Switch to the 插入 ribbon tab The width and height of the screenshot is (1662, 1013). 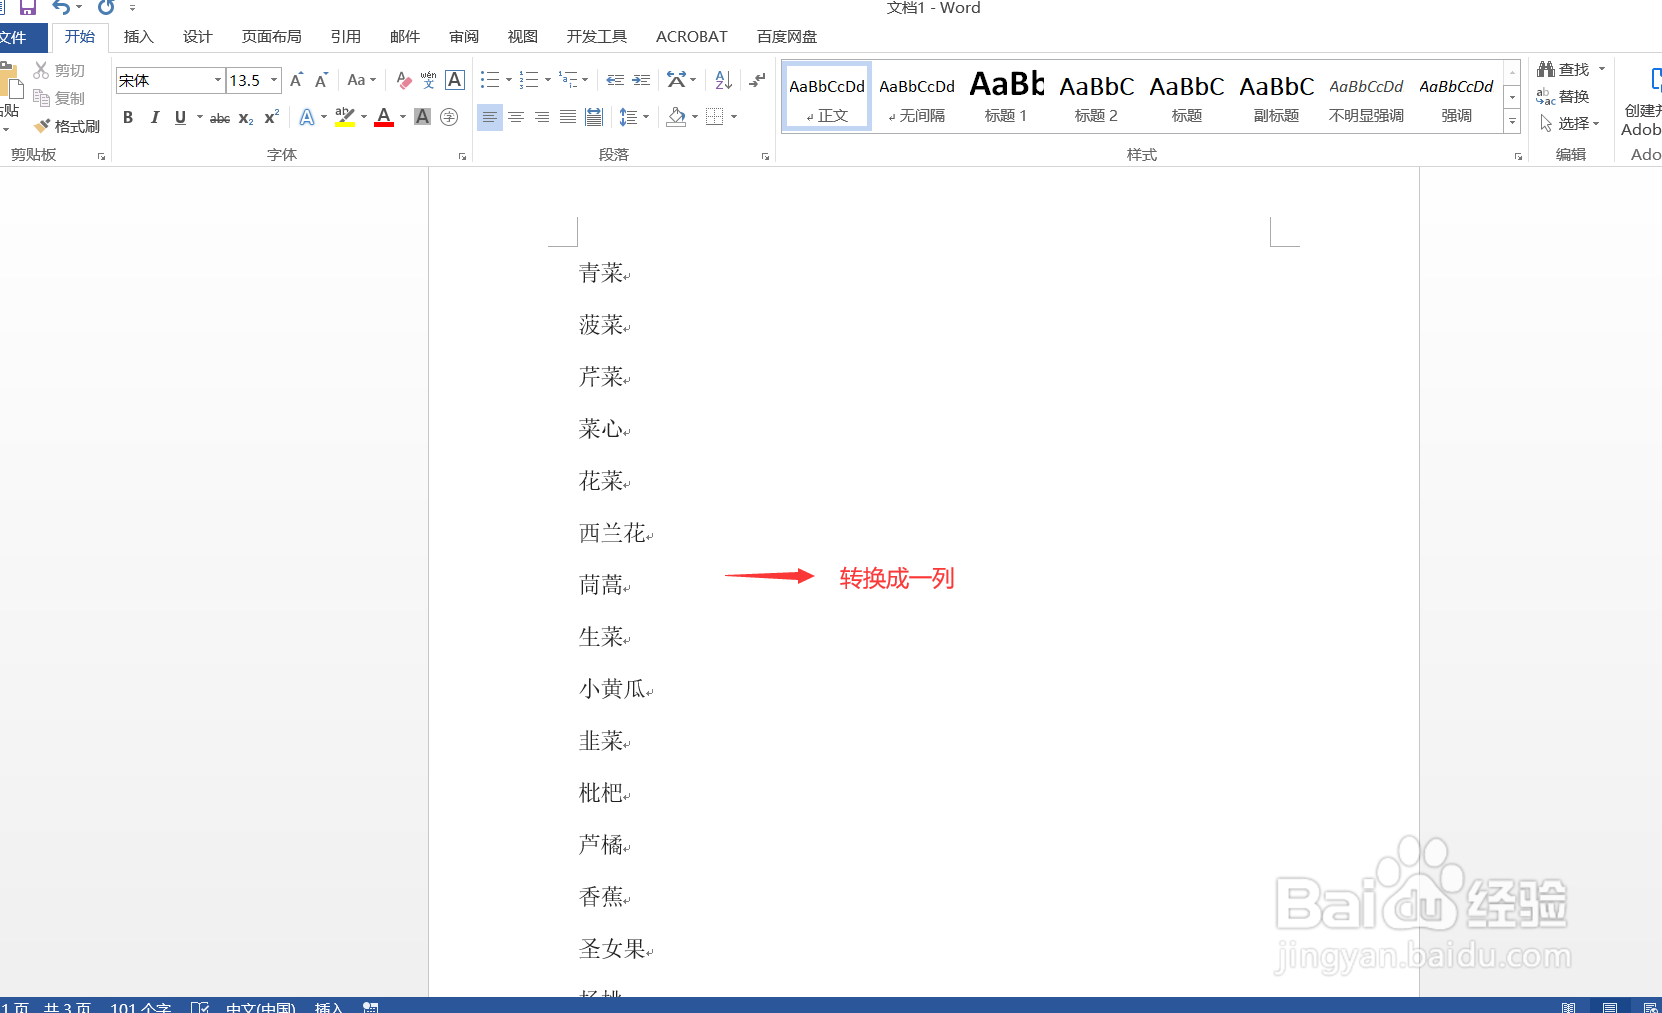pyautogui.click(x=137, y=36)
